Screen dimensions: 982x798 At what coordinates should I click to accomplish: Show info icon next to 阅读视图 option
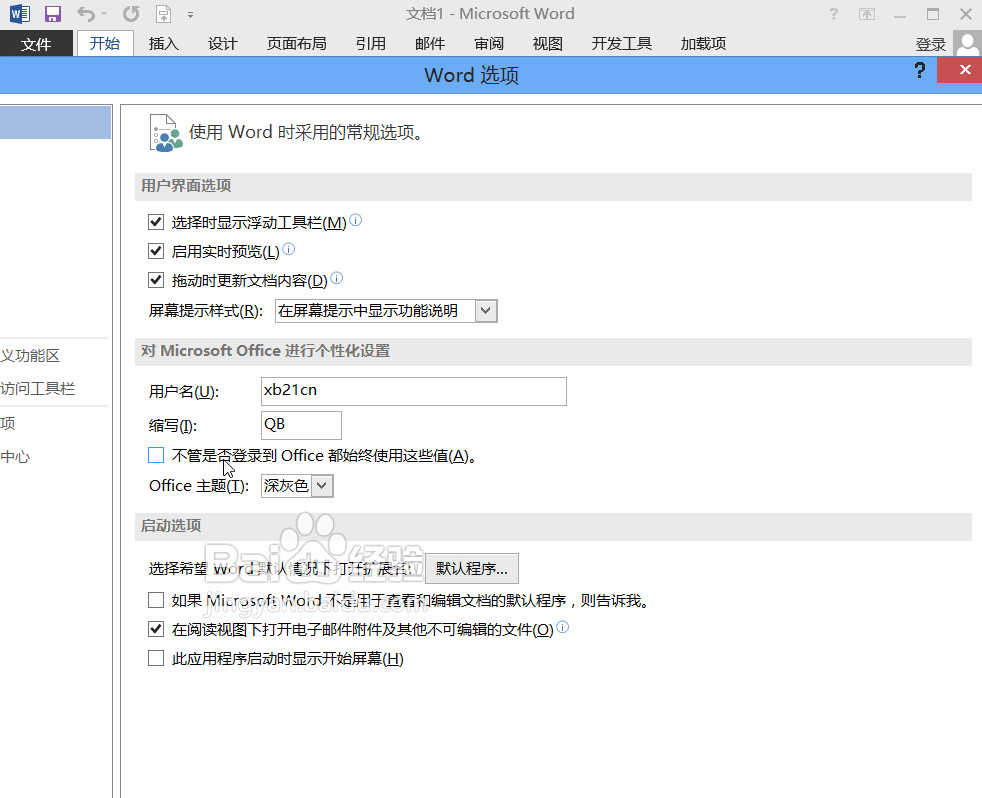[x=562, y=627]
